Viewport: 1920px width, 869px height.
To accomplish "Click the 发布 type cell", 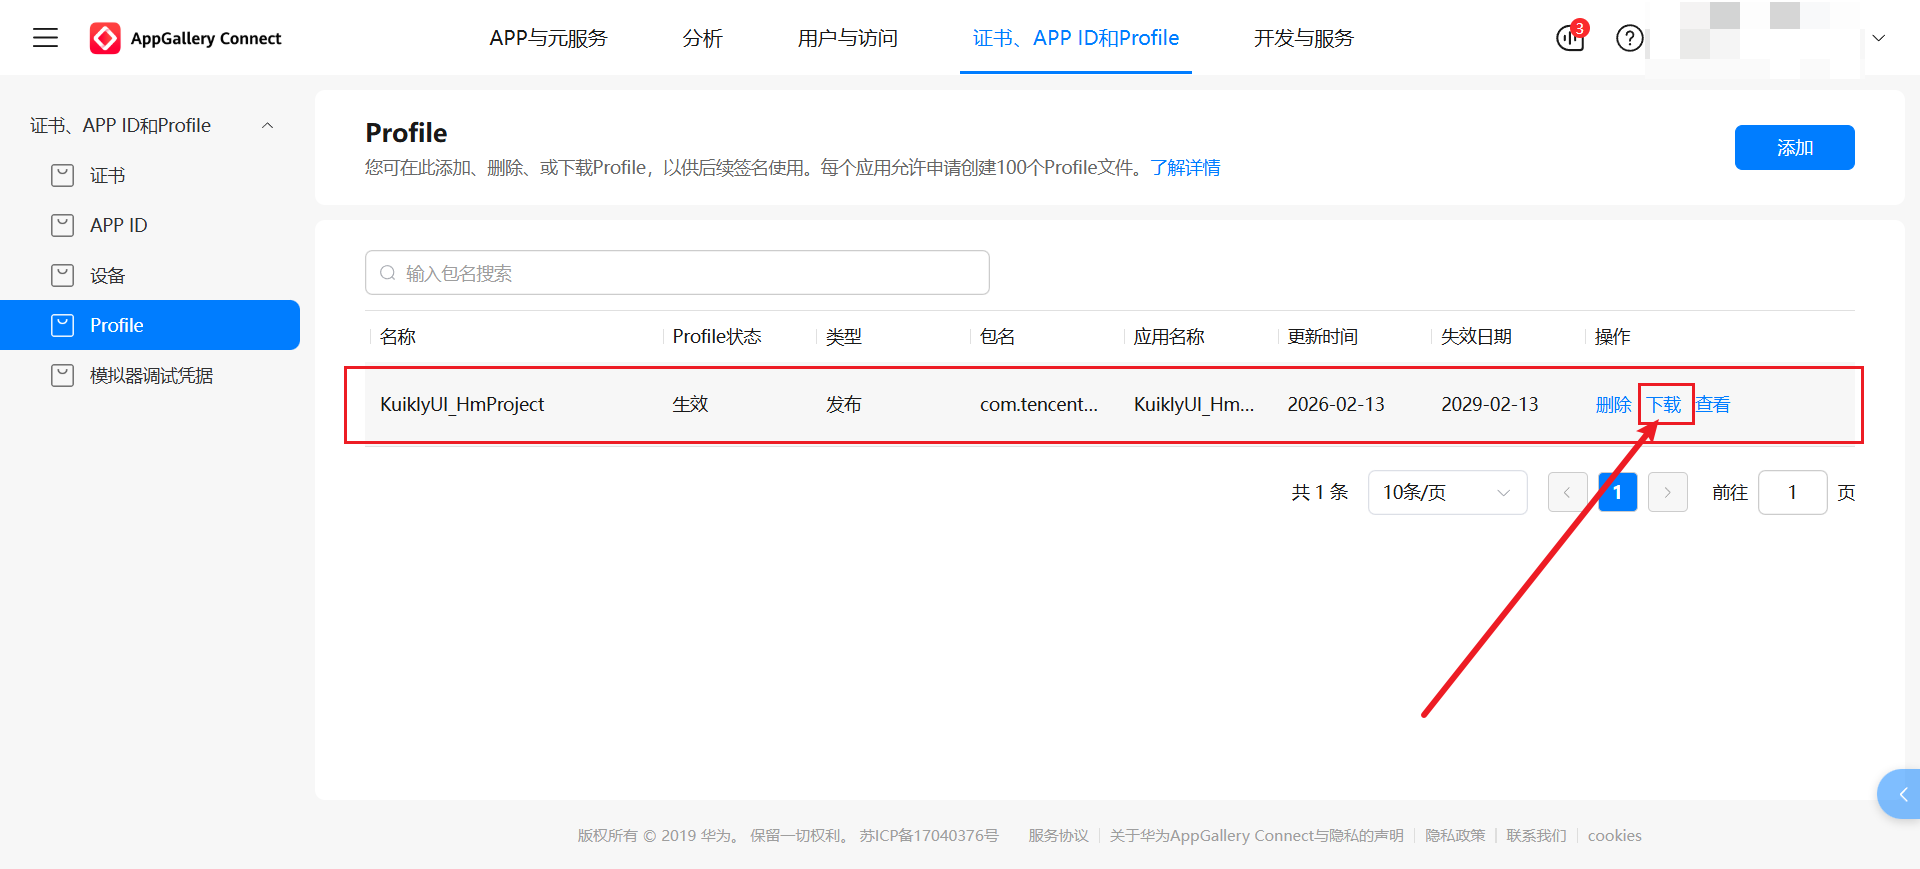I will click(844, 404).
